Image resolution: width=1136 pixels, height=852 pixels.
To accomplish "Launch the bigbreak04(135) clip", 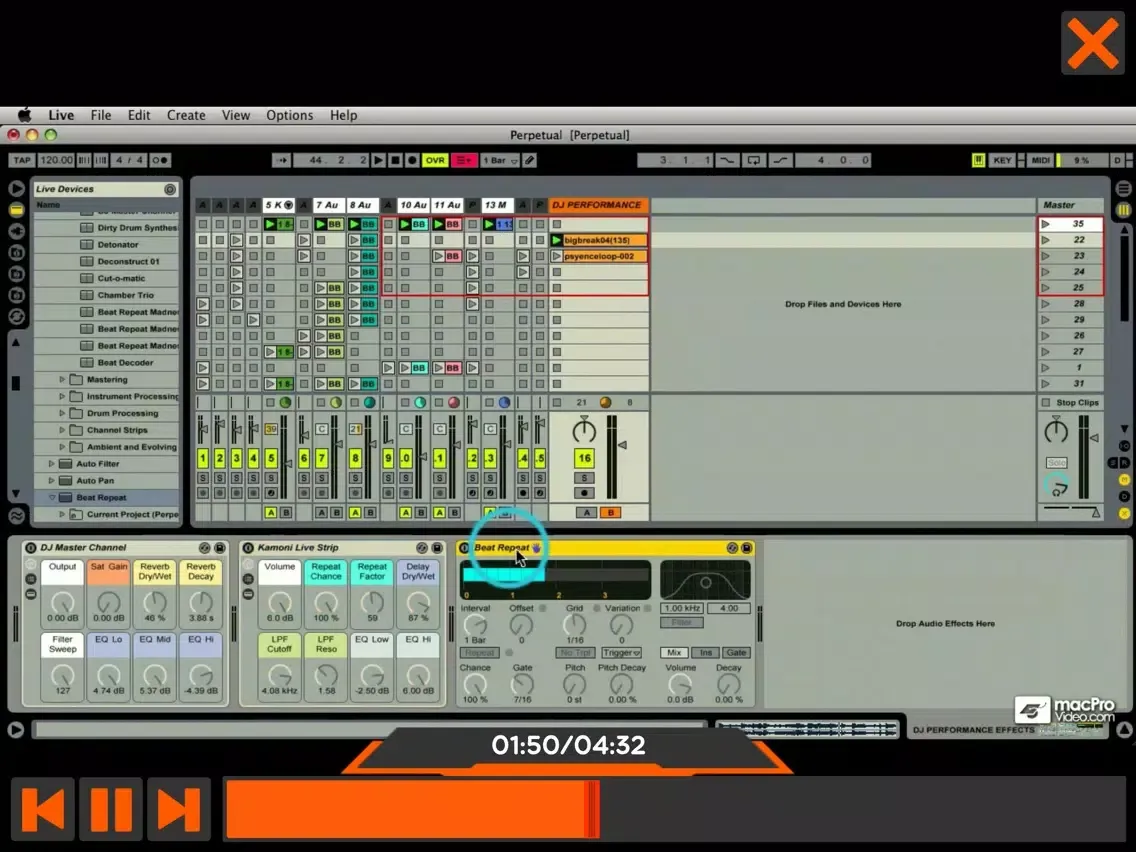I will click(557, 241).
